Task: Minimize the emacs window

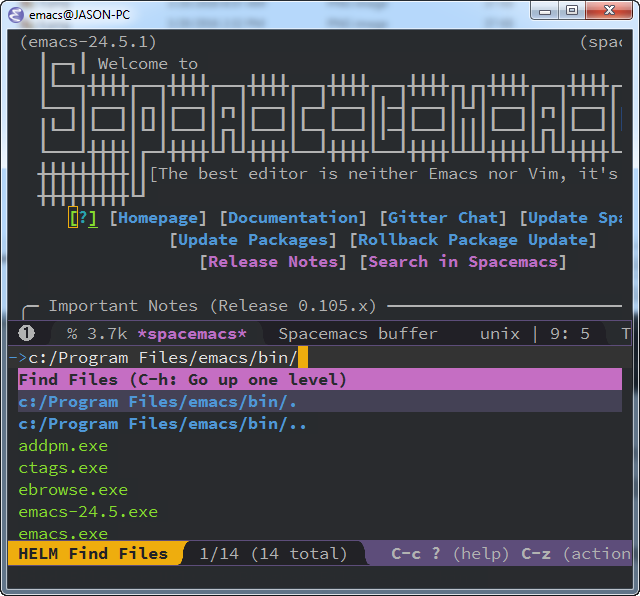Action: [545, 11]
